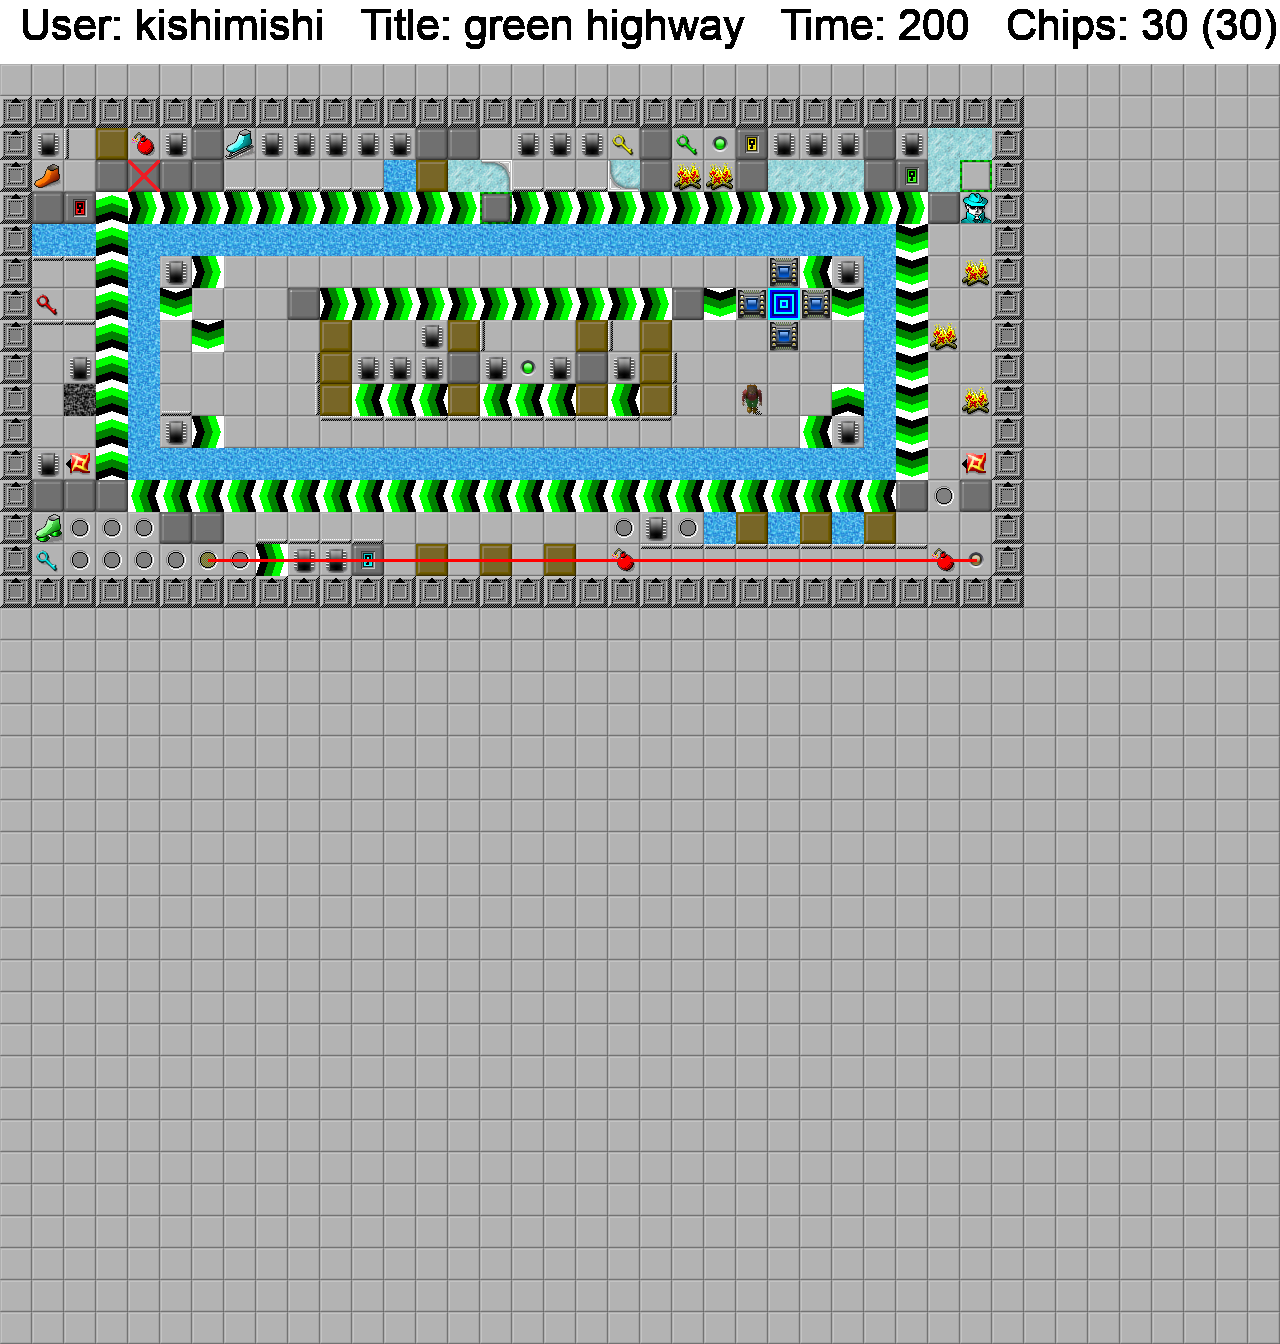
Task: Select the green key tile
Action: coord(686,145)
